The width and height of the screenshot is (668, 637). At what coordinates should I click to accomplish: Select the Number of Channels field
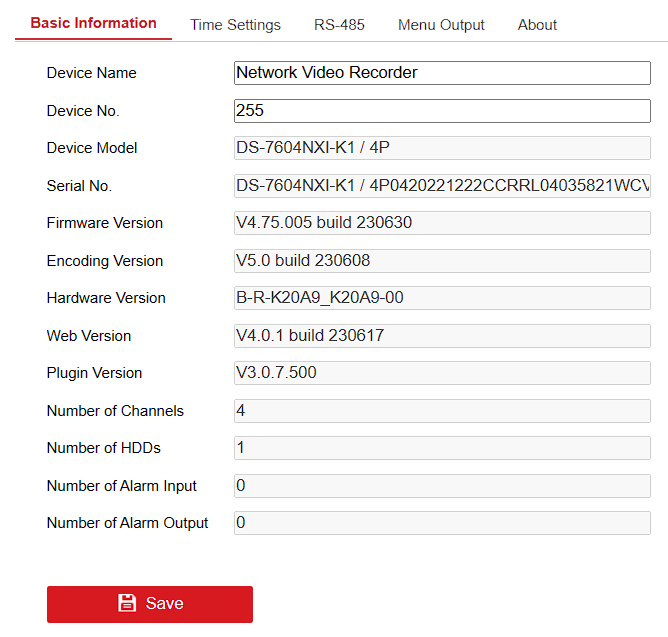[442, 411]
